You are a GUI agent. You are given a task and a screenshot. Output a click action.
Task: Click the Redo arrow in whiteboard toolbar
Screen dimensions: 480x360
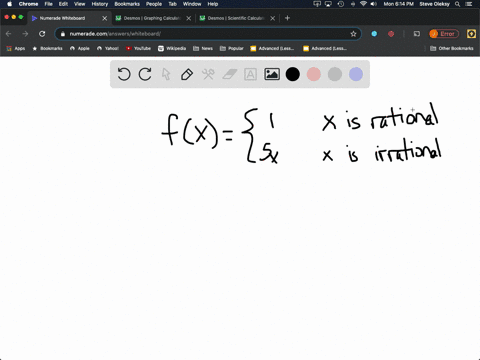click(x=145, y=74)
